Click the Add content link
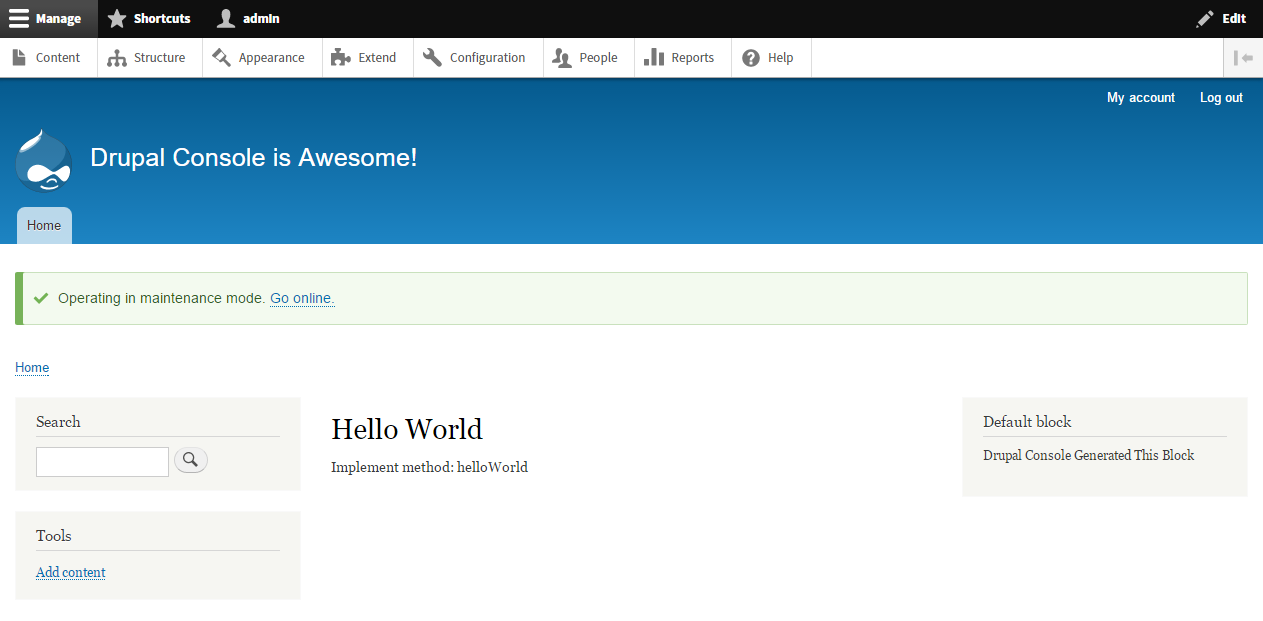 pos(70,572)
